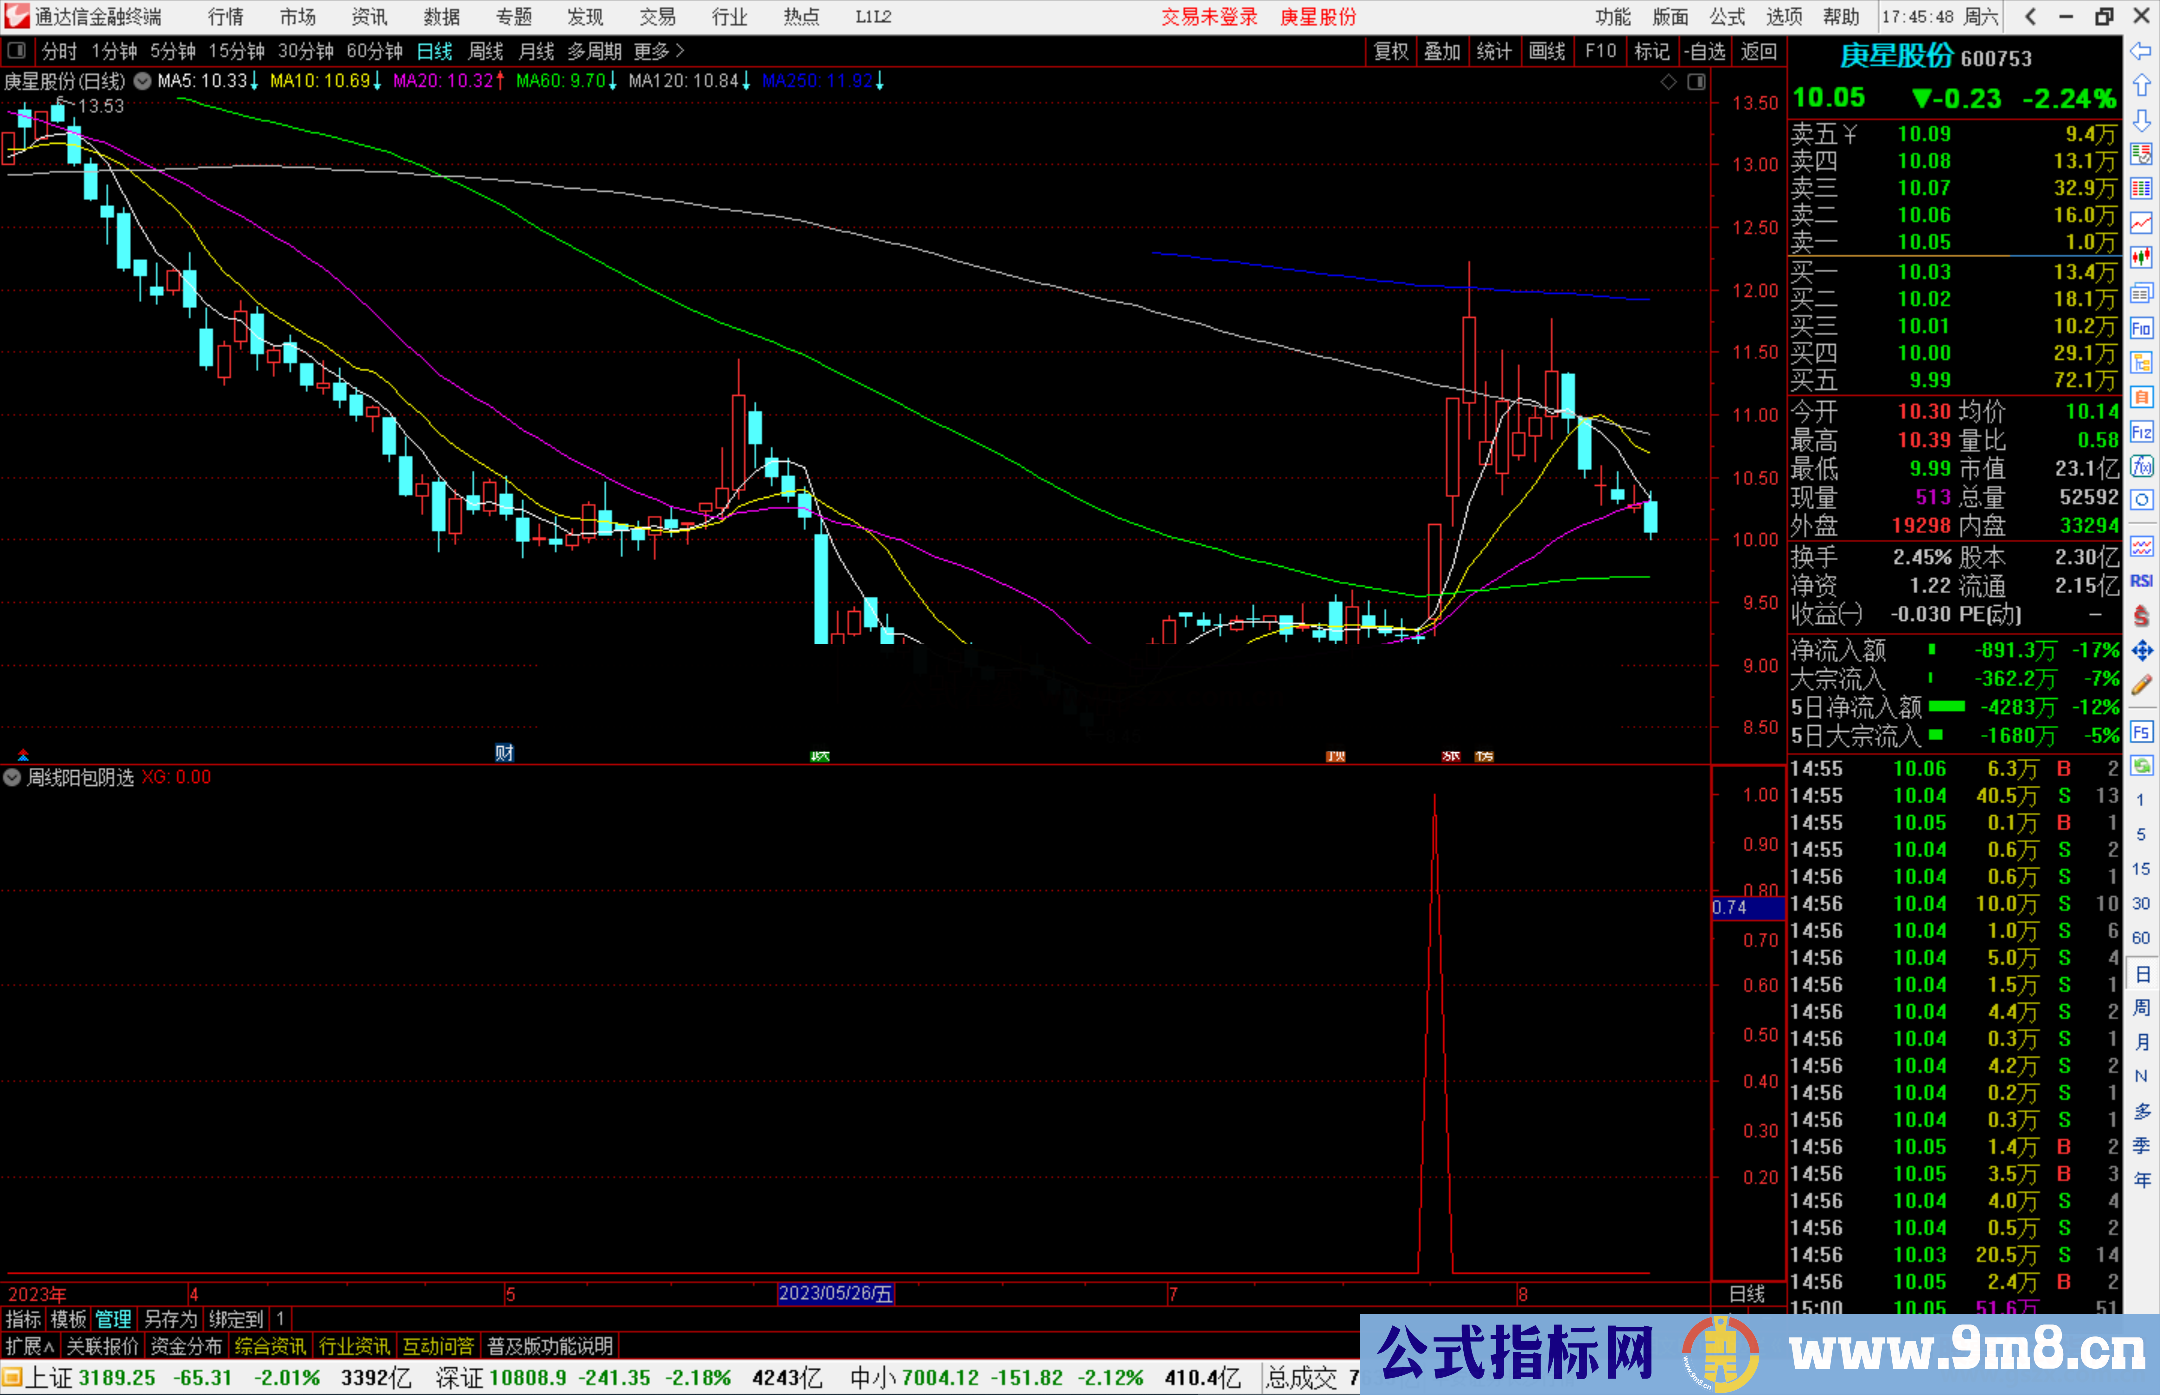Switch to the 周线 period tab
This screenshot has width=2160, height=1395.
[x=486, y=51]
